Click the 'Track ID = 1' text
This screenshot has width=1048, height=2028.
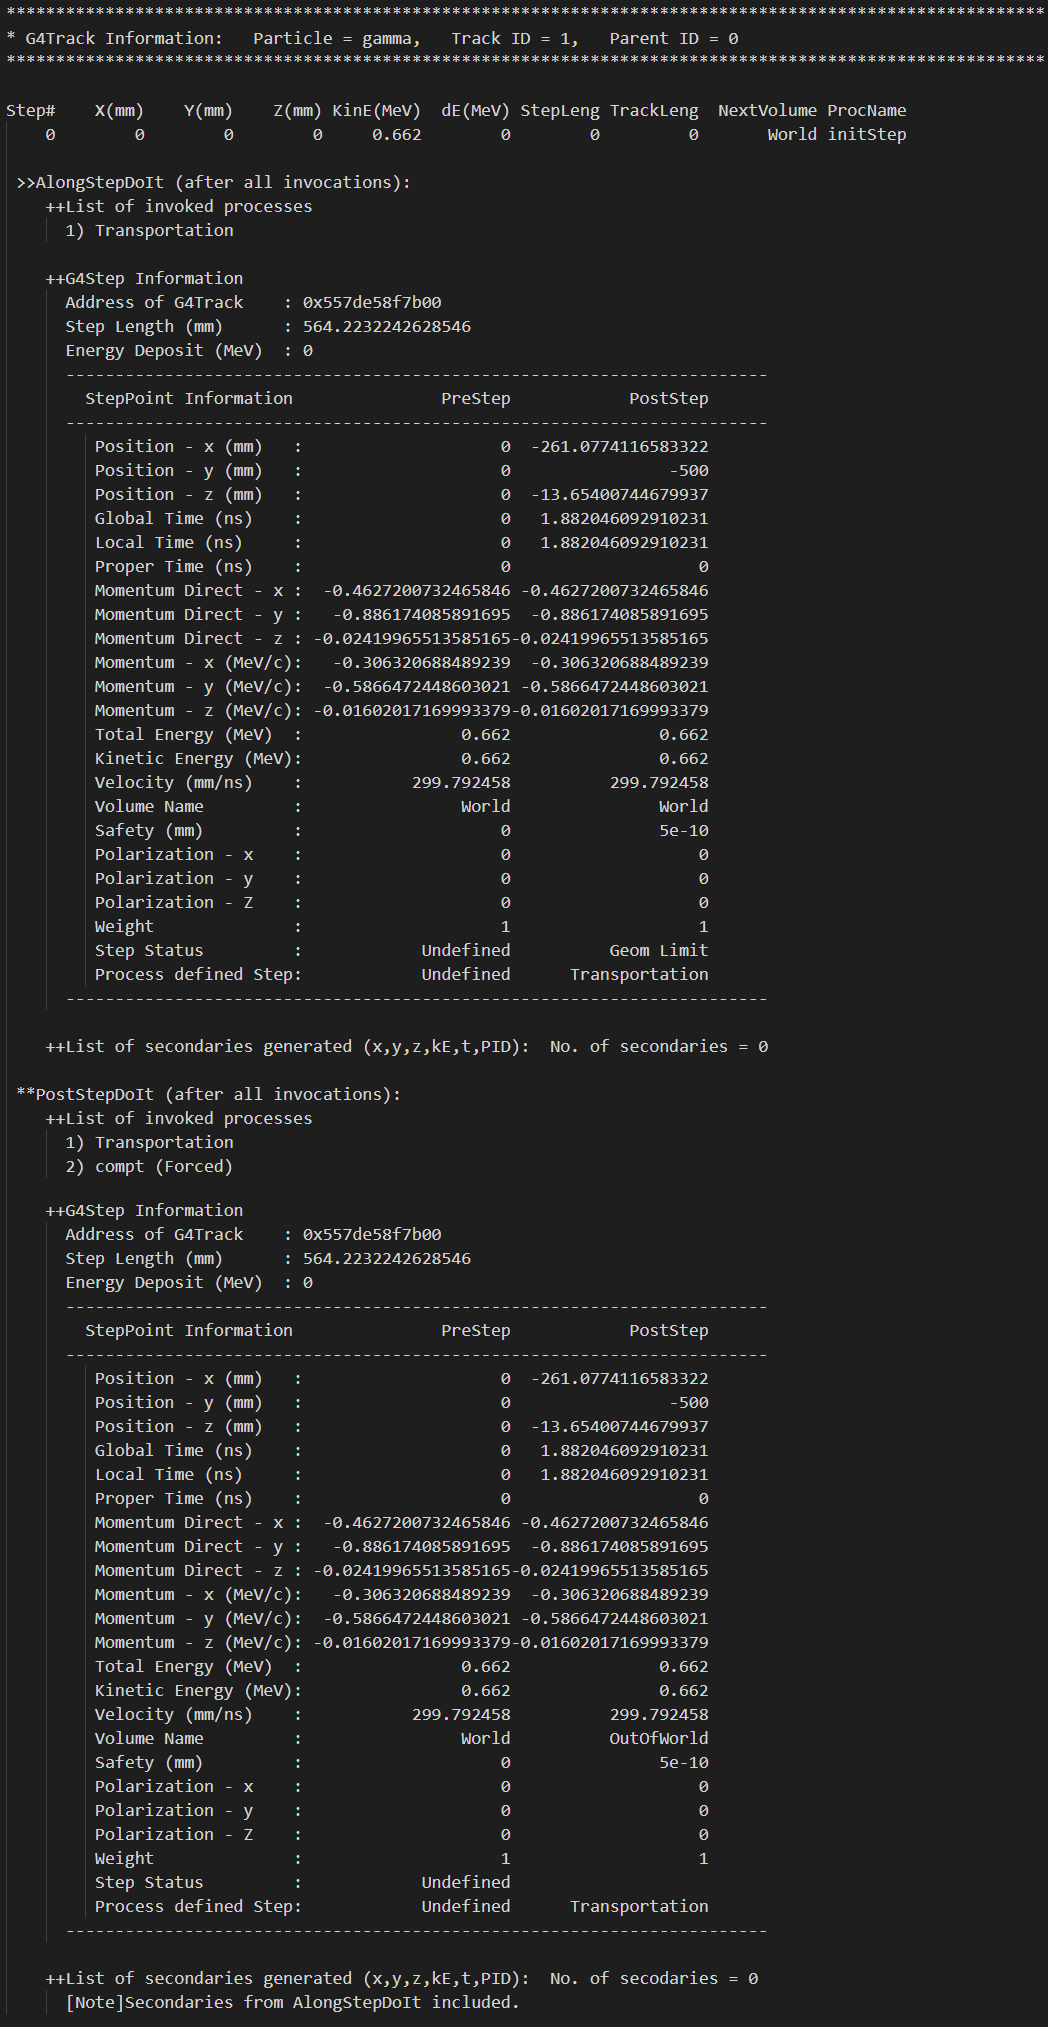tap(514, 38)
